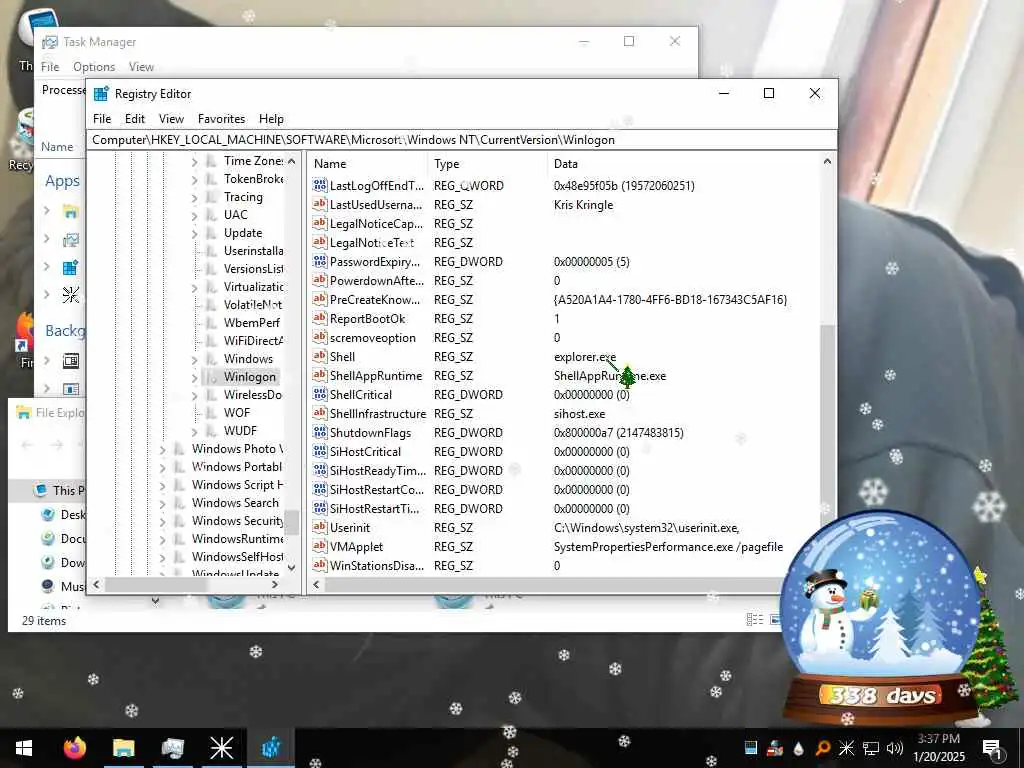Click the Christmas countdown snow globe
1024x768 pixels.
point(880,617)
